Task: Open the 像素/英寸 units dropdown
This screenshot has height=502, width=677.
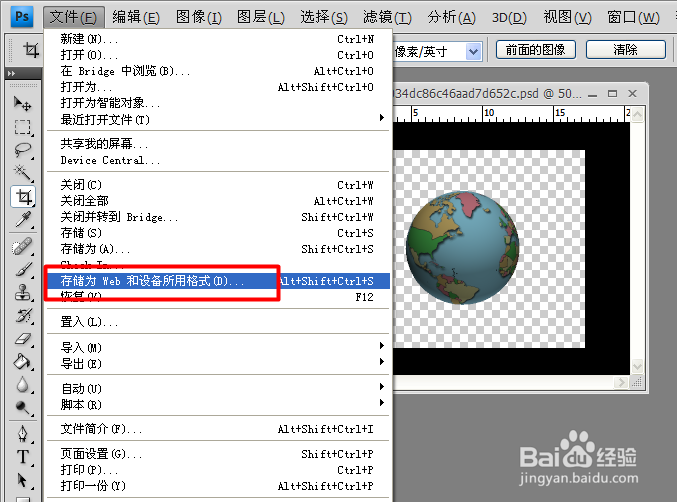Action: click(474, 52)
